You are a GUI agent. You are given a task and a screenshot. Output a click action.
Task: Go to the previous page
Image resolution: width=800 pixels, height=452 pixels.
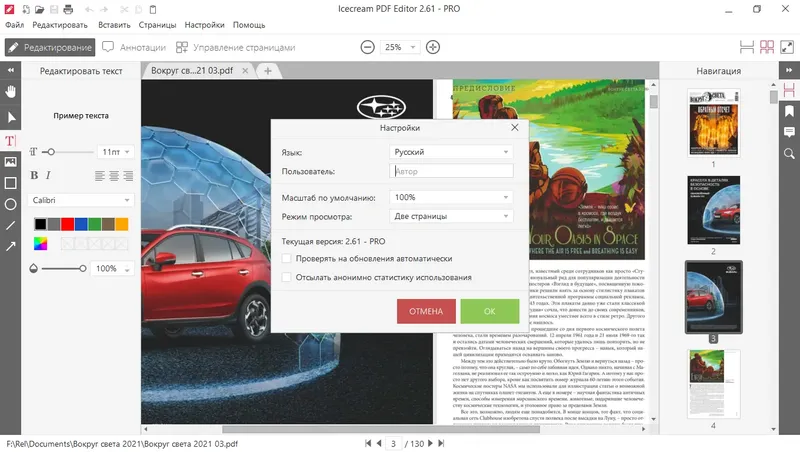point(379,443)
